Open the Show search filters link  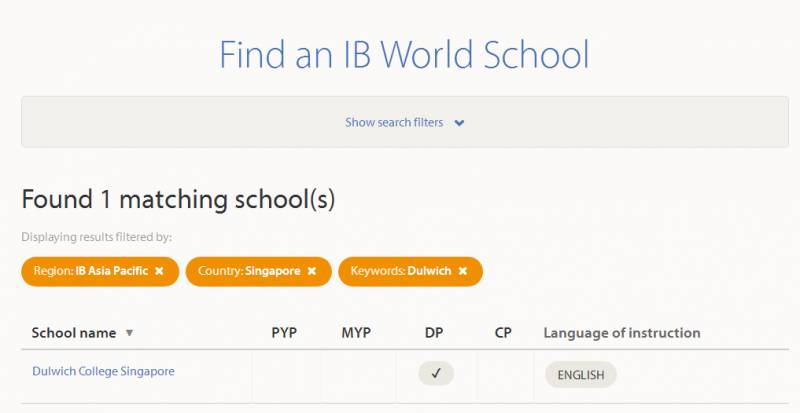coord(394,123)
